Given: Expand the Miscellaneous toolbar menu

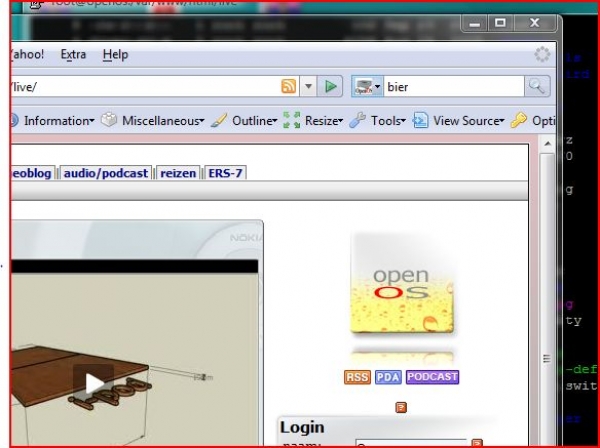Looking at the screenshot, I should pos(158,120).
